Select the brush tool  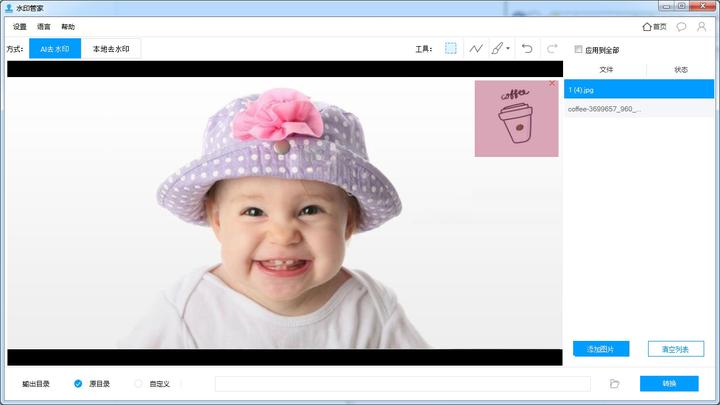497,48
